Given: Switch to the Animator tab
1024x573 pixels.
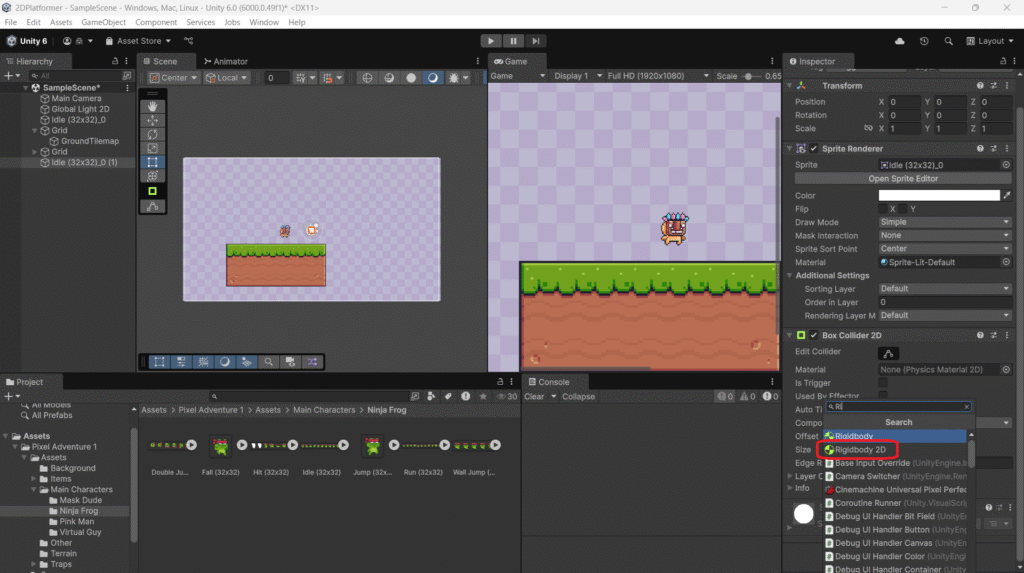Looking at the screenshot, I should pyautogui.click(x=226, y=61).
